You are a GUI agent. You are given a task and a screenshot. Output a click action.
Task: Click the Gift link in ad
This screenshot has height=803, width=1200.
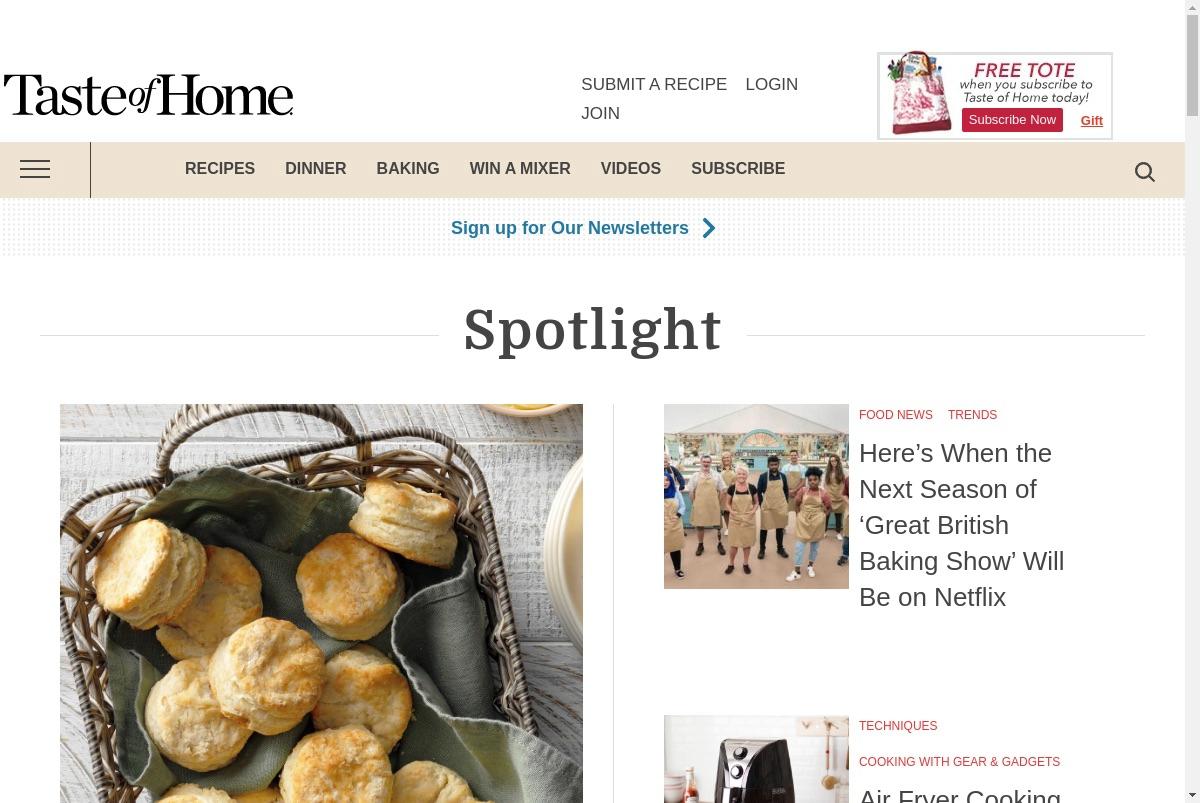[x=1091, y=121]
